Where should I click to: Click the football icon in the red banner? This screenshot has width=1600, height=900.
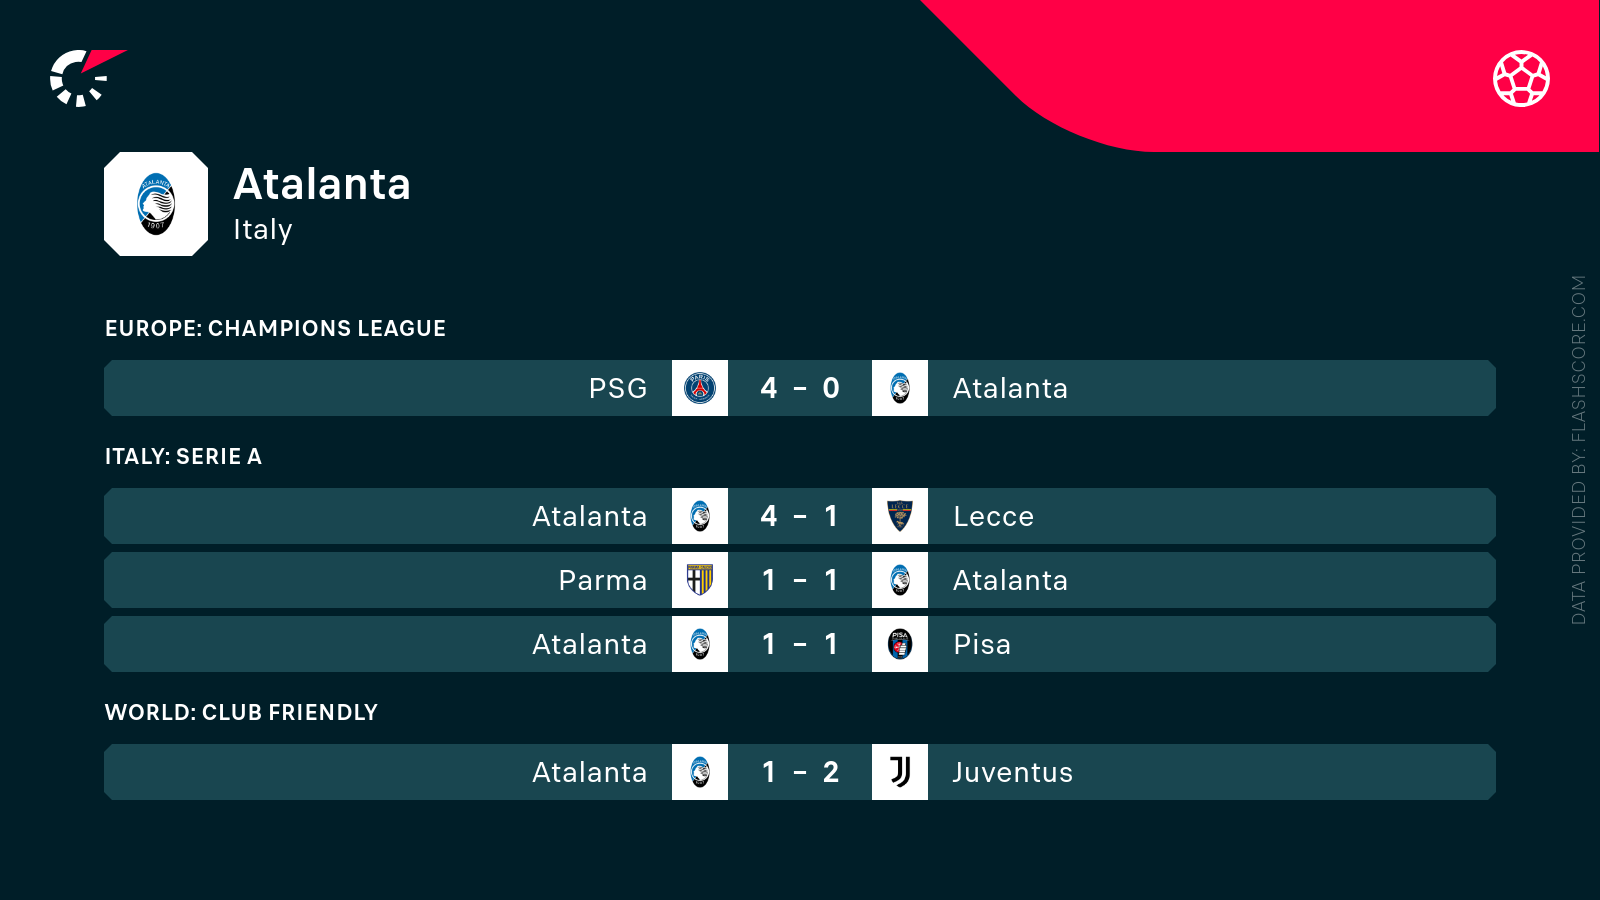click(1521, 78)
